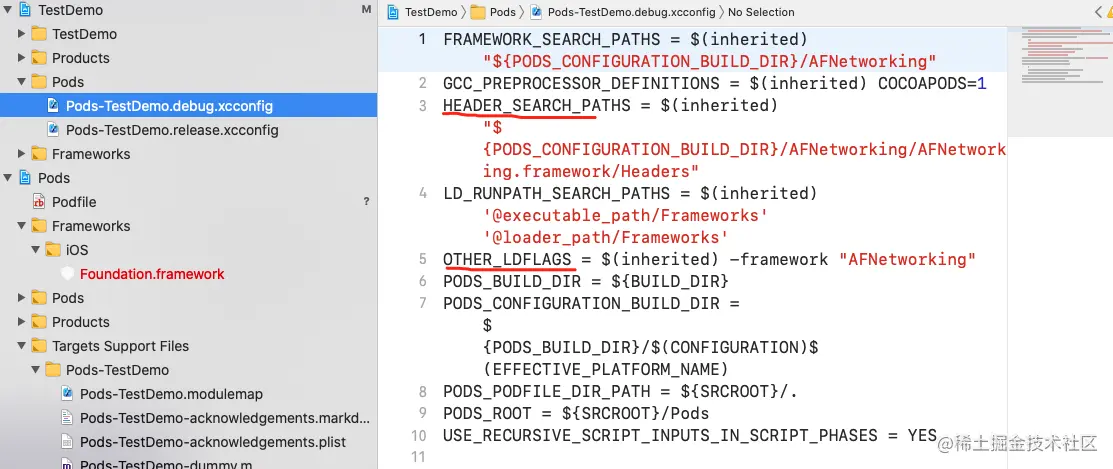Collapse the Frameworks folder in Pods project
Viewport: 1113px width, 469px height.
pos(21,226)
